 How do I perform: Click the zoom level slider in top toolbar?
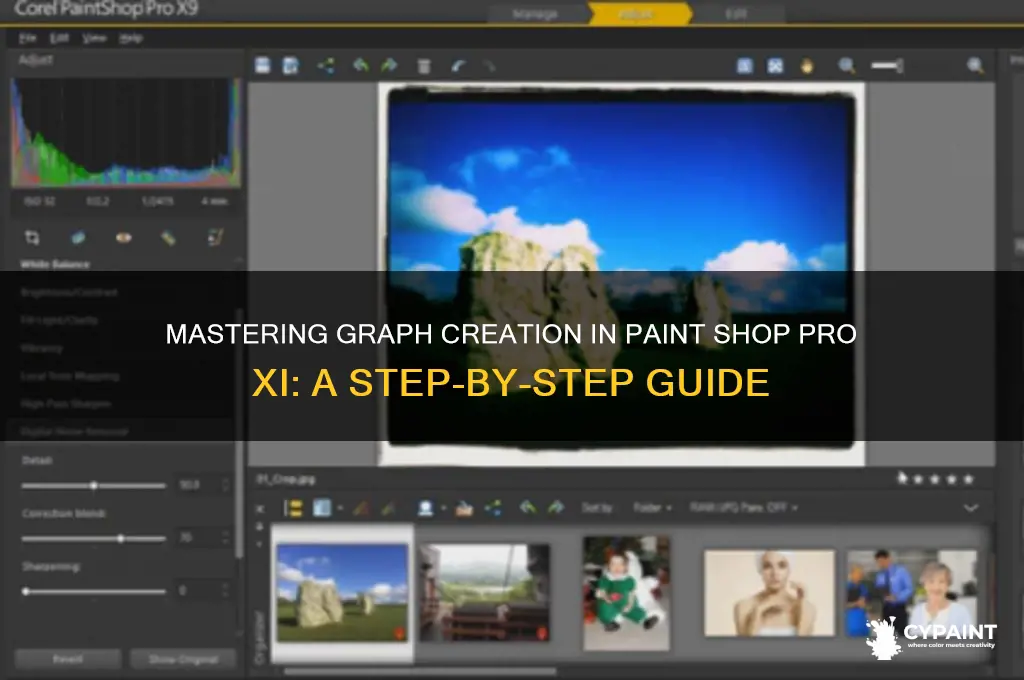888,65
